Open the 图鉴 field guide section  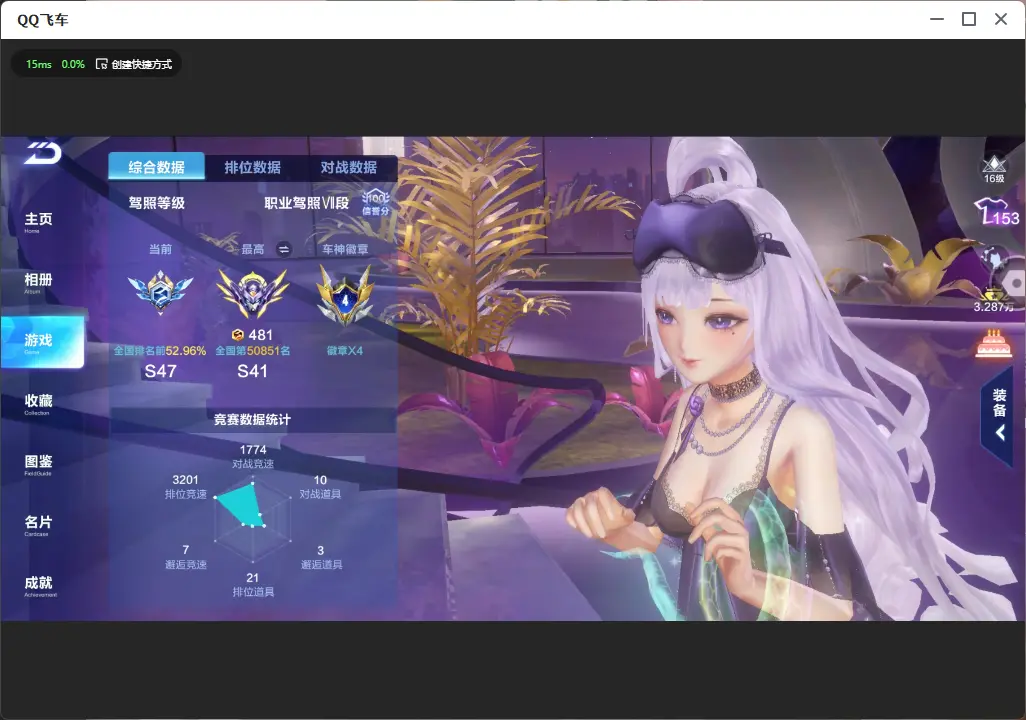coord(38,465)
